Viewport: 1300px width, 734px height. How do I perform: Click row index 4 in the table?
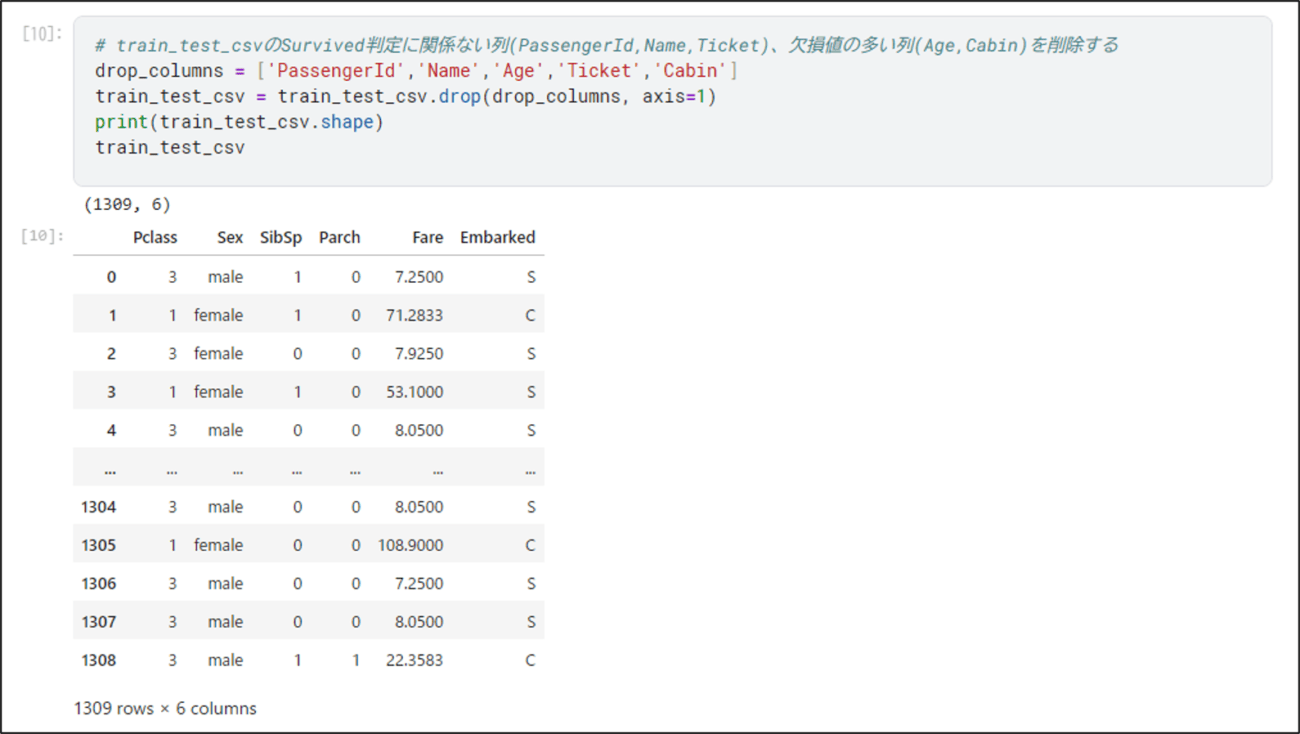[111, 430]
